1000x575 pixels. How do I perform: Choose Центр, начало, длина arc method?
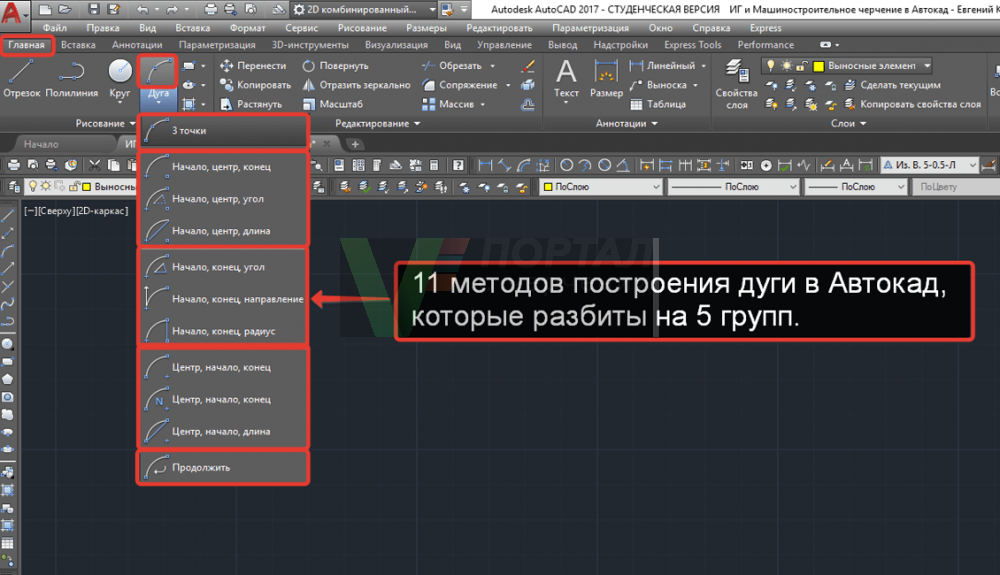click(x=223, y=432)
